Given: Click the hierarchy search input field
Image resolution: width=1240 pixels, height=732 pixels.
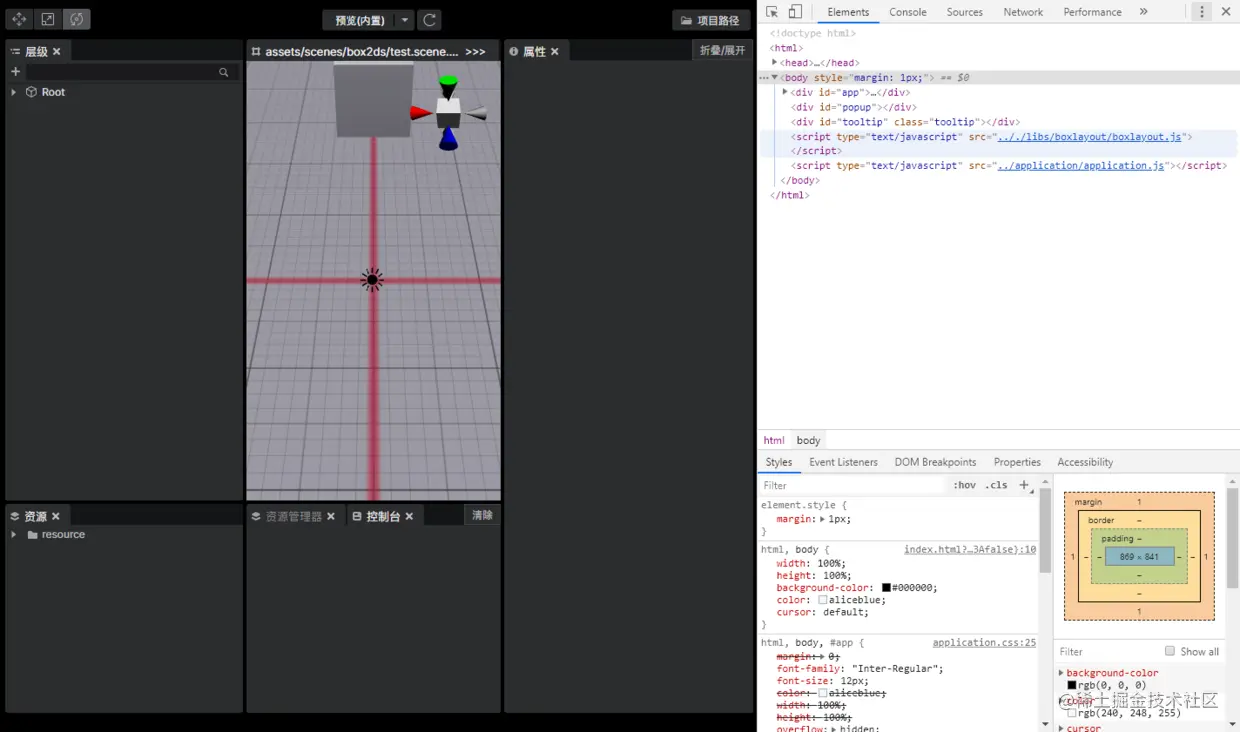Looking at the screenshot, I should (x=121, y=72).
